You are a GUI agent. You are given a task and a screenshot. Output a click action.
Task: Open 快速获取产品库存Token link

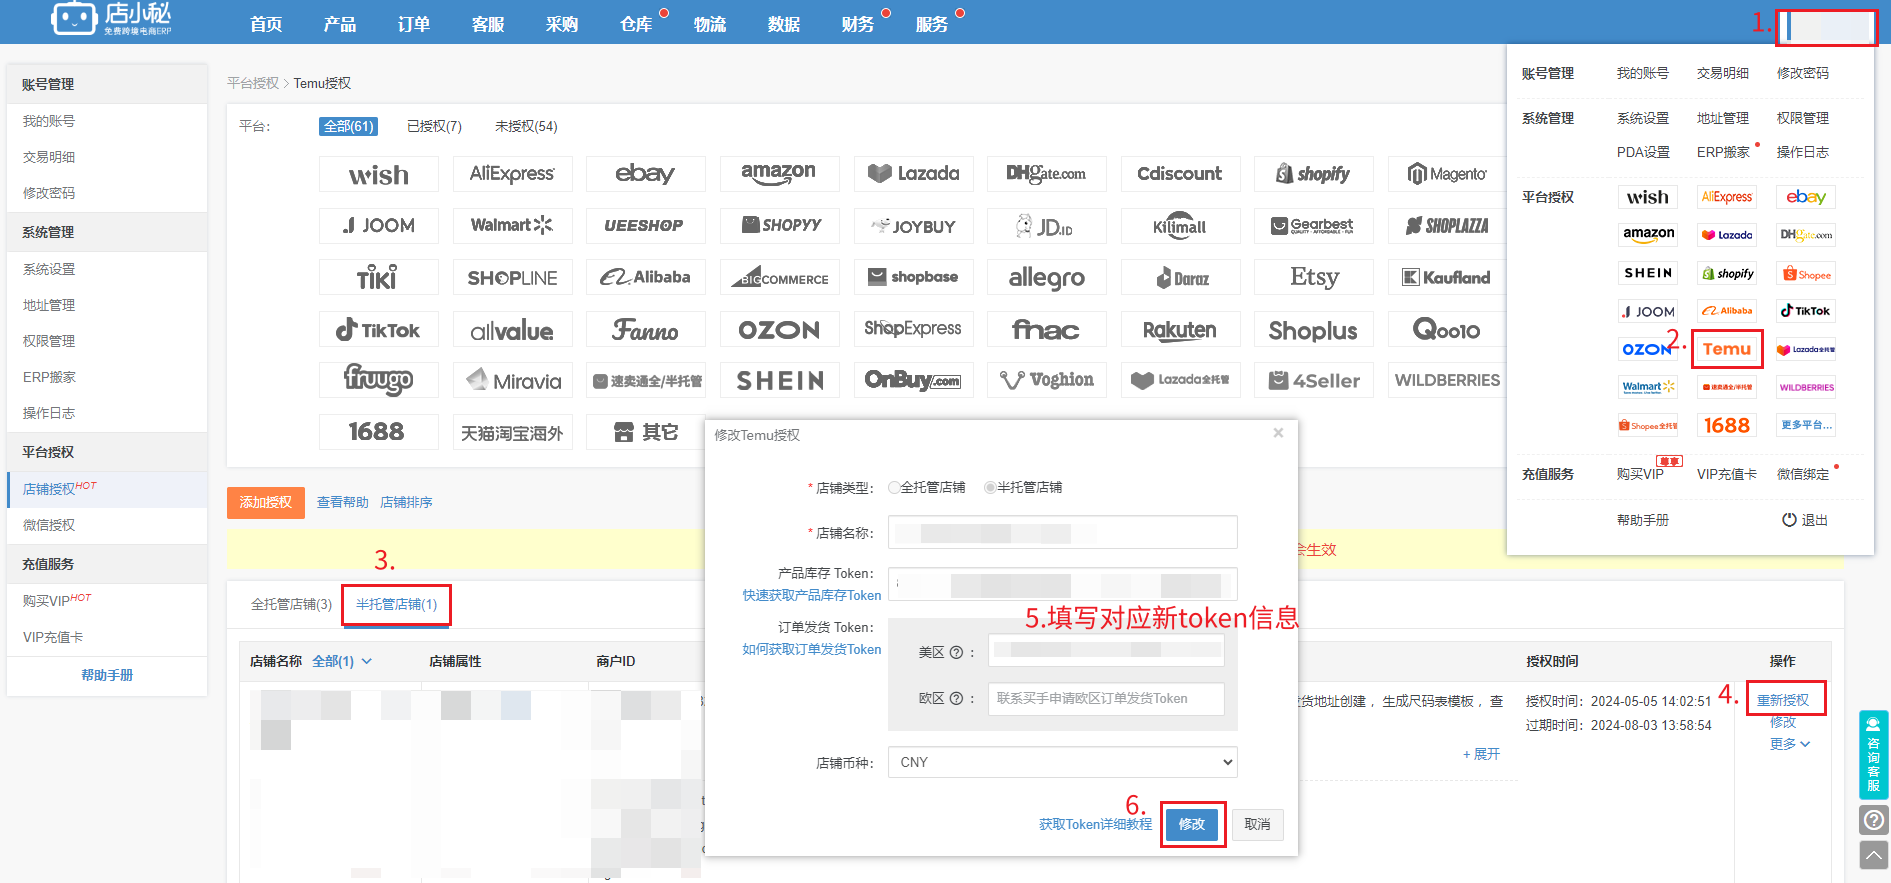pyautogui.click(x=812, y=595)
